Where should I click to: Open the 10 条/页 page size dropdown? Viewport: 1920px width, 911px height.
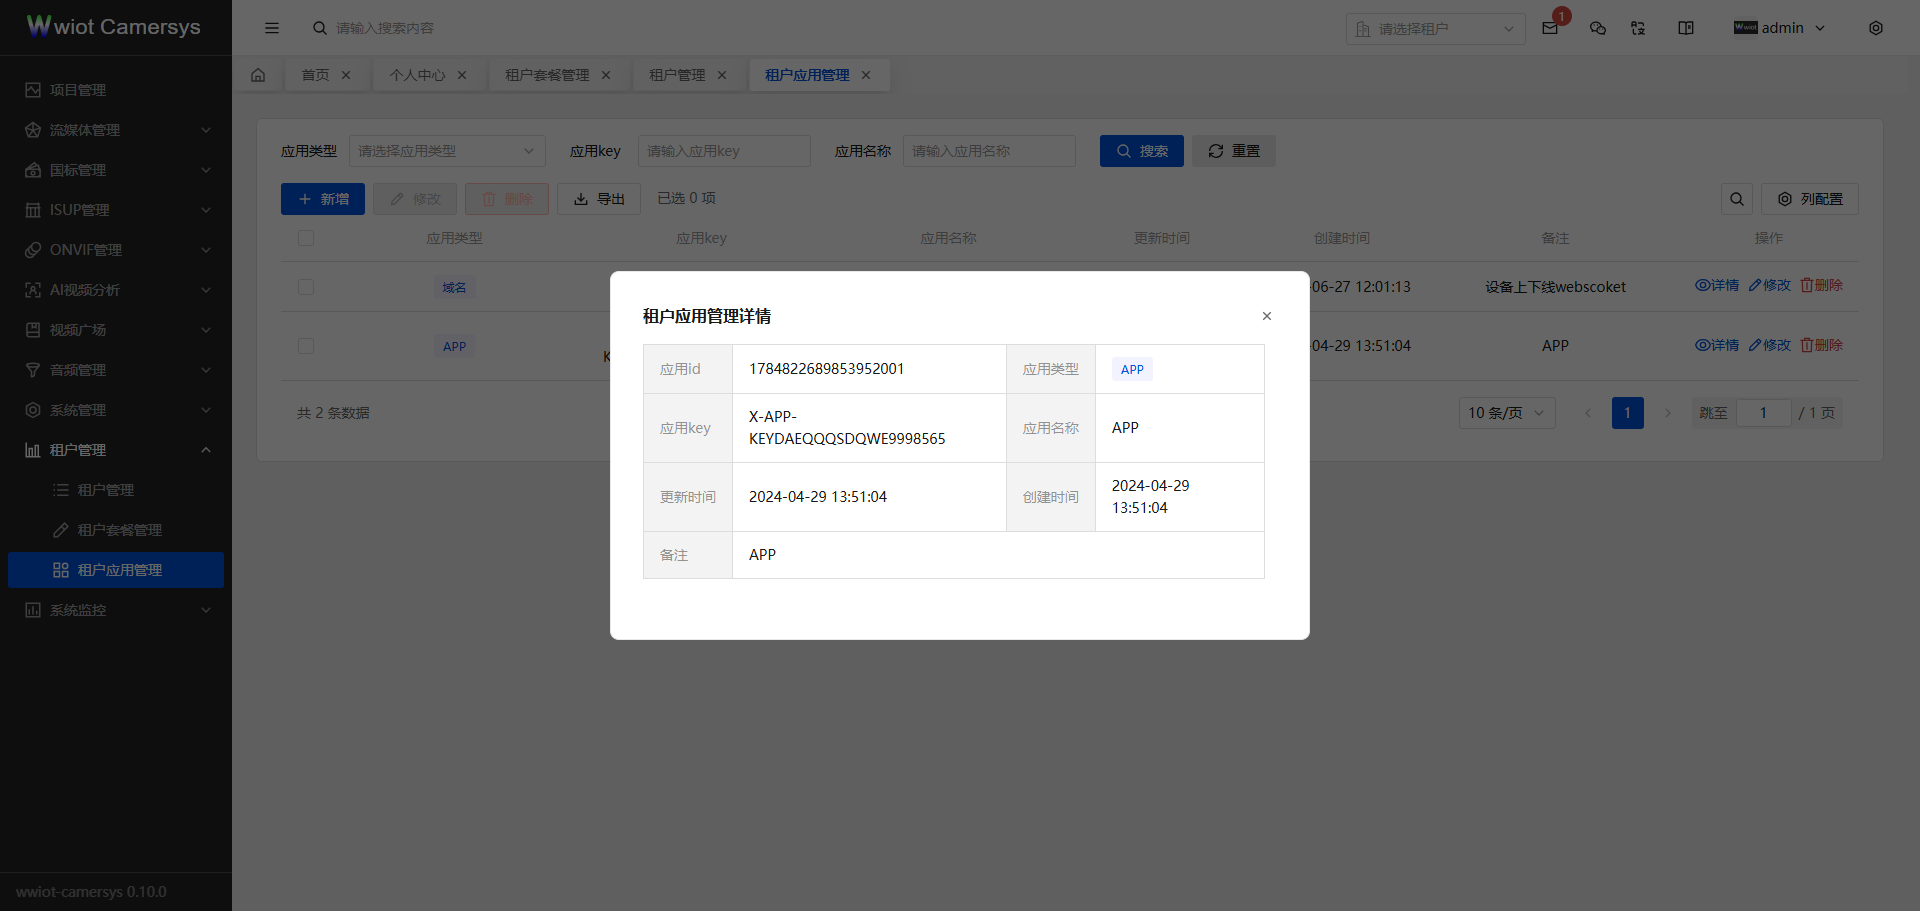click(1506, 412)
